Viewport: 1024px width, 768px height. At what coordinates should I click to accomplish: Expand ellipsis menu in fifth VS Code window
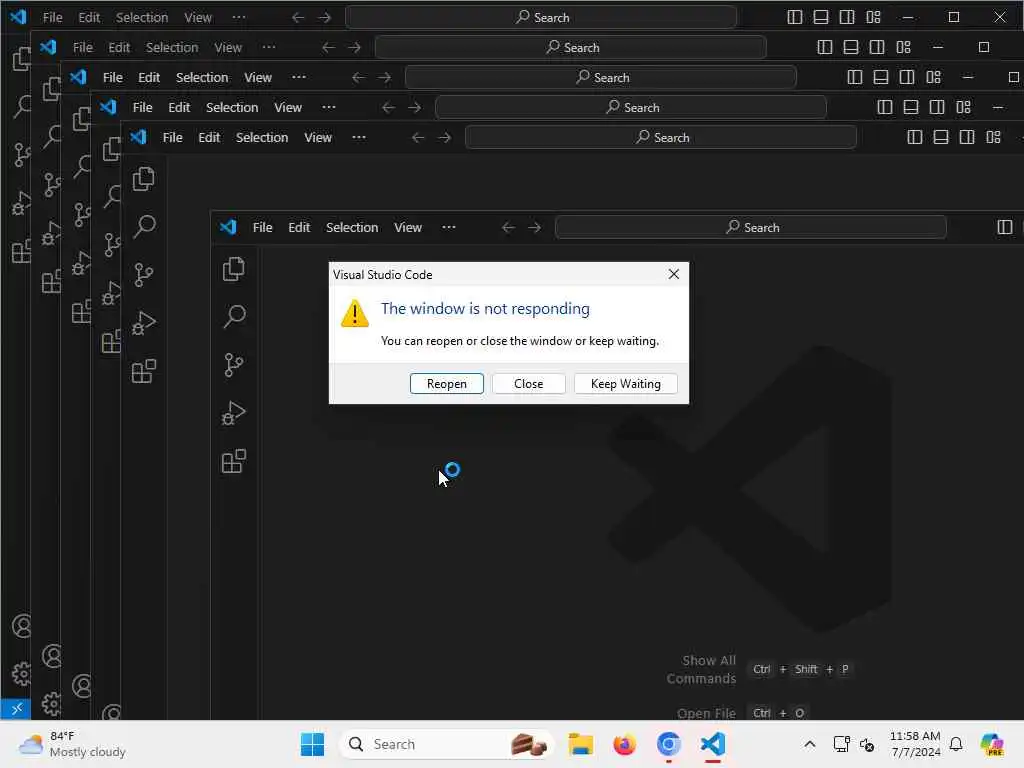(268, 47)
